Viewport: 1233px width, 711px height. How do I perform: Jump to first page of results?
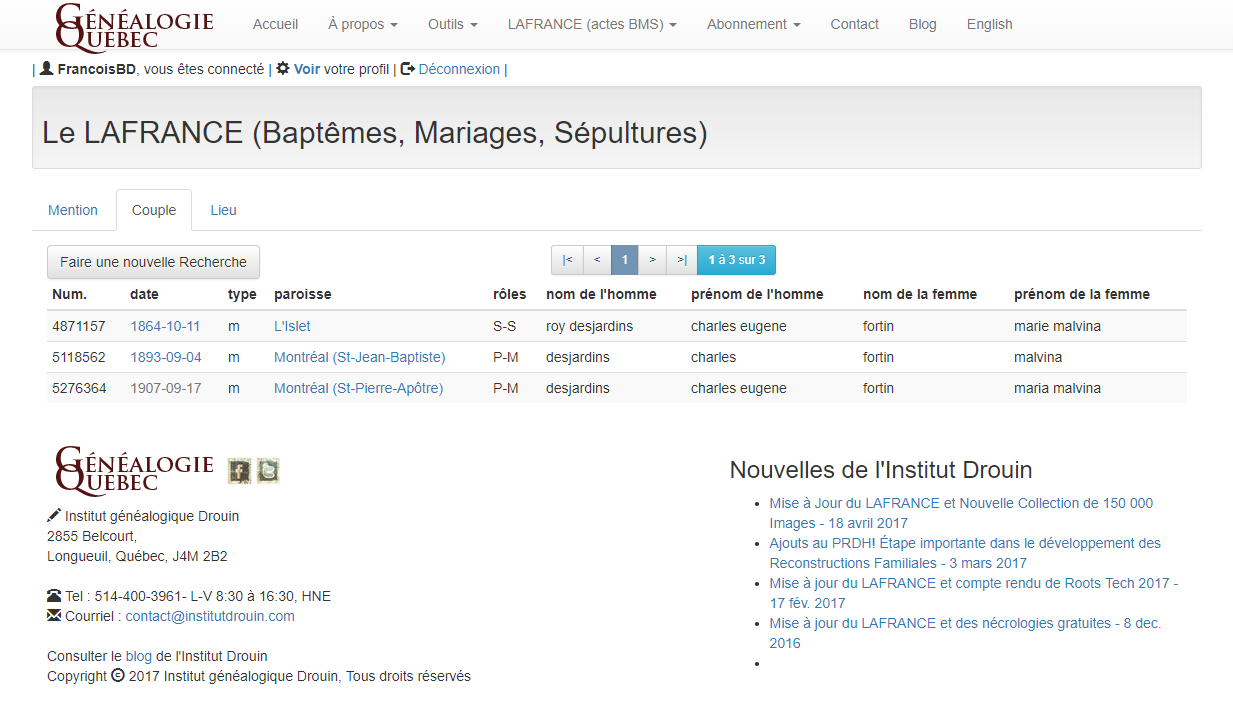click(x=567, y=260)
